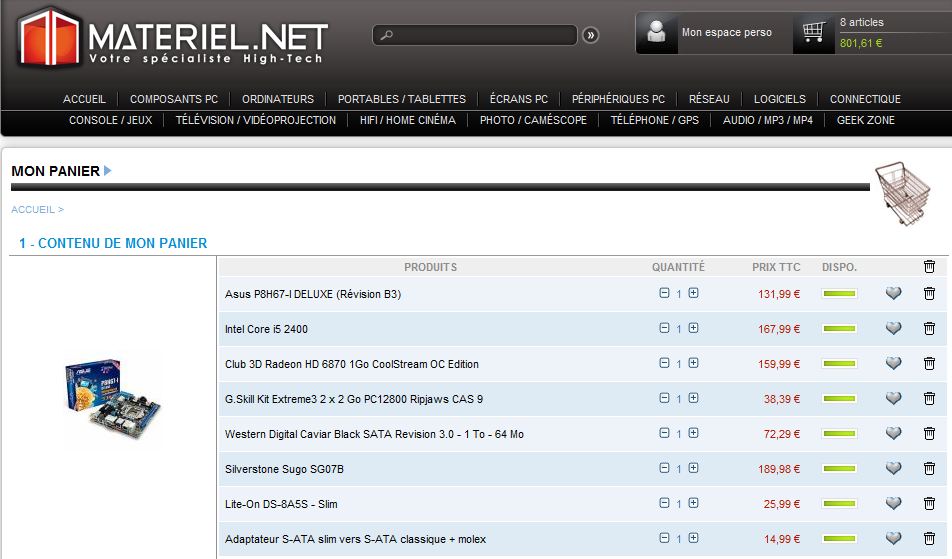
Task: Click availability bar for Silverstone Sugo SG07B
Action: click(839, 469)
